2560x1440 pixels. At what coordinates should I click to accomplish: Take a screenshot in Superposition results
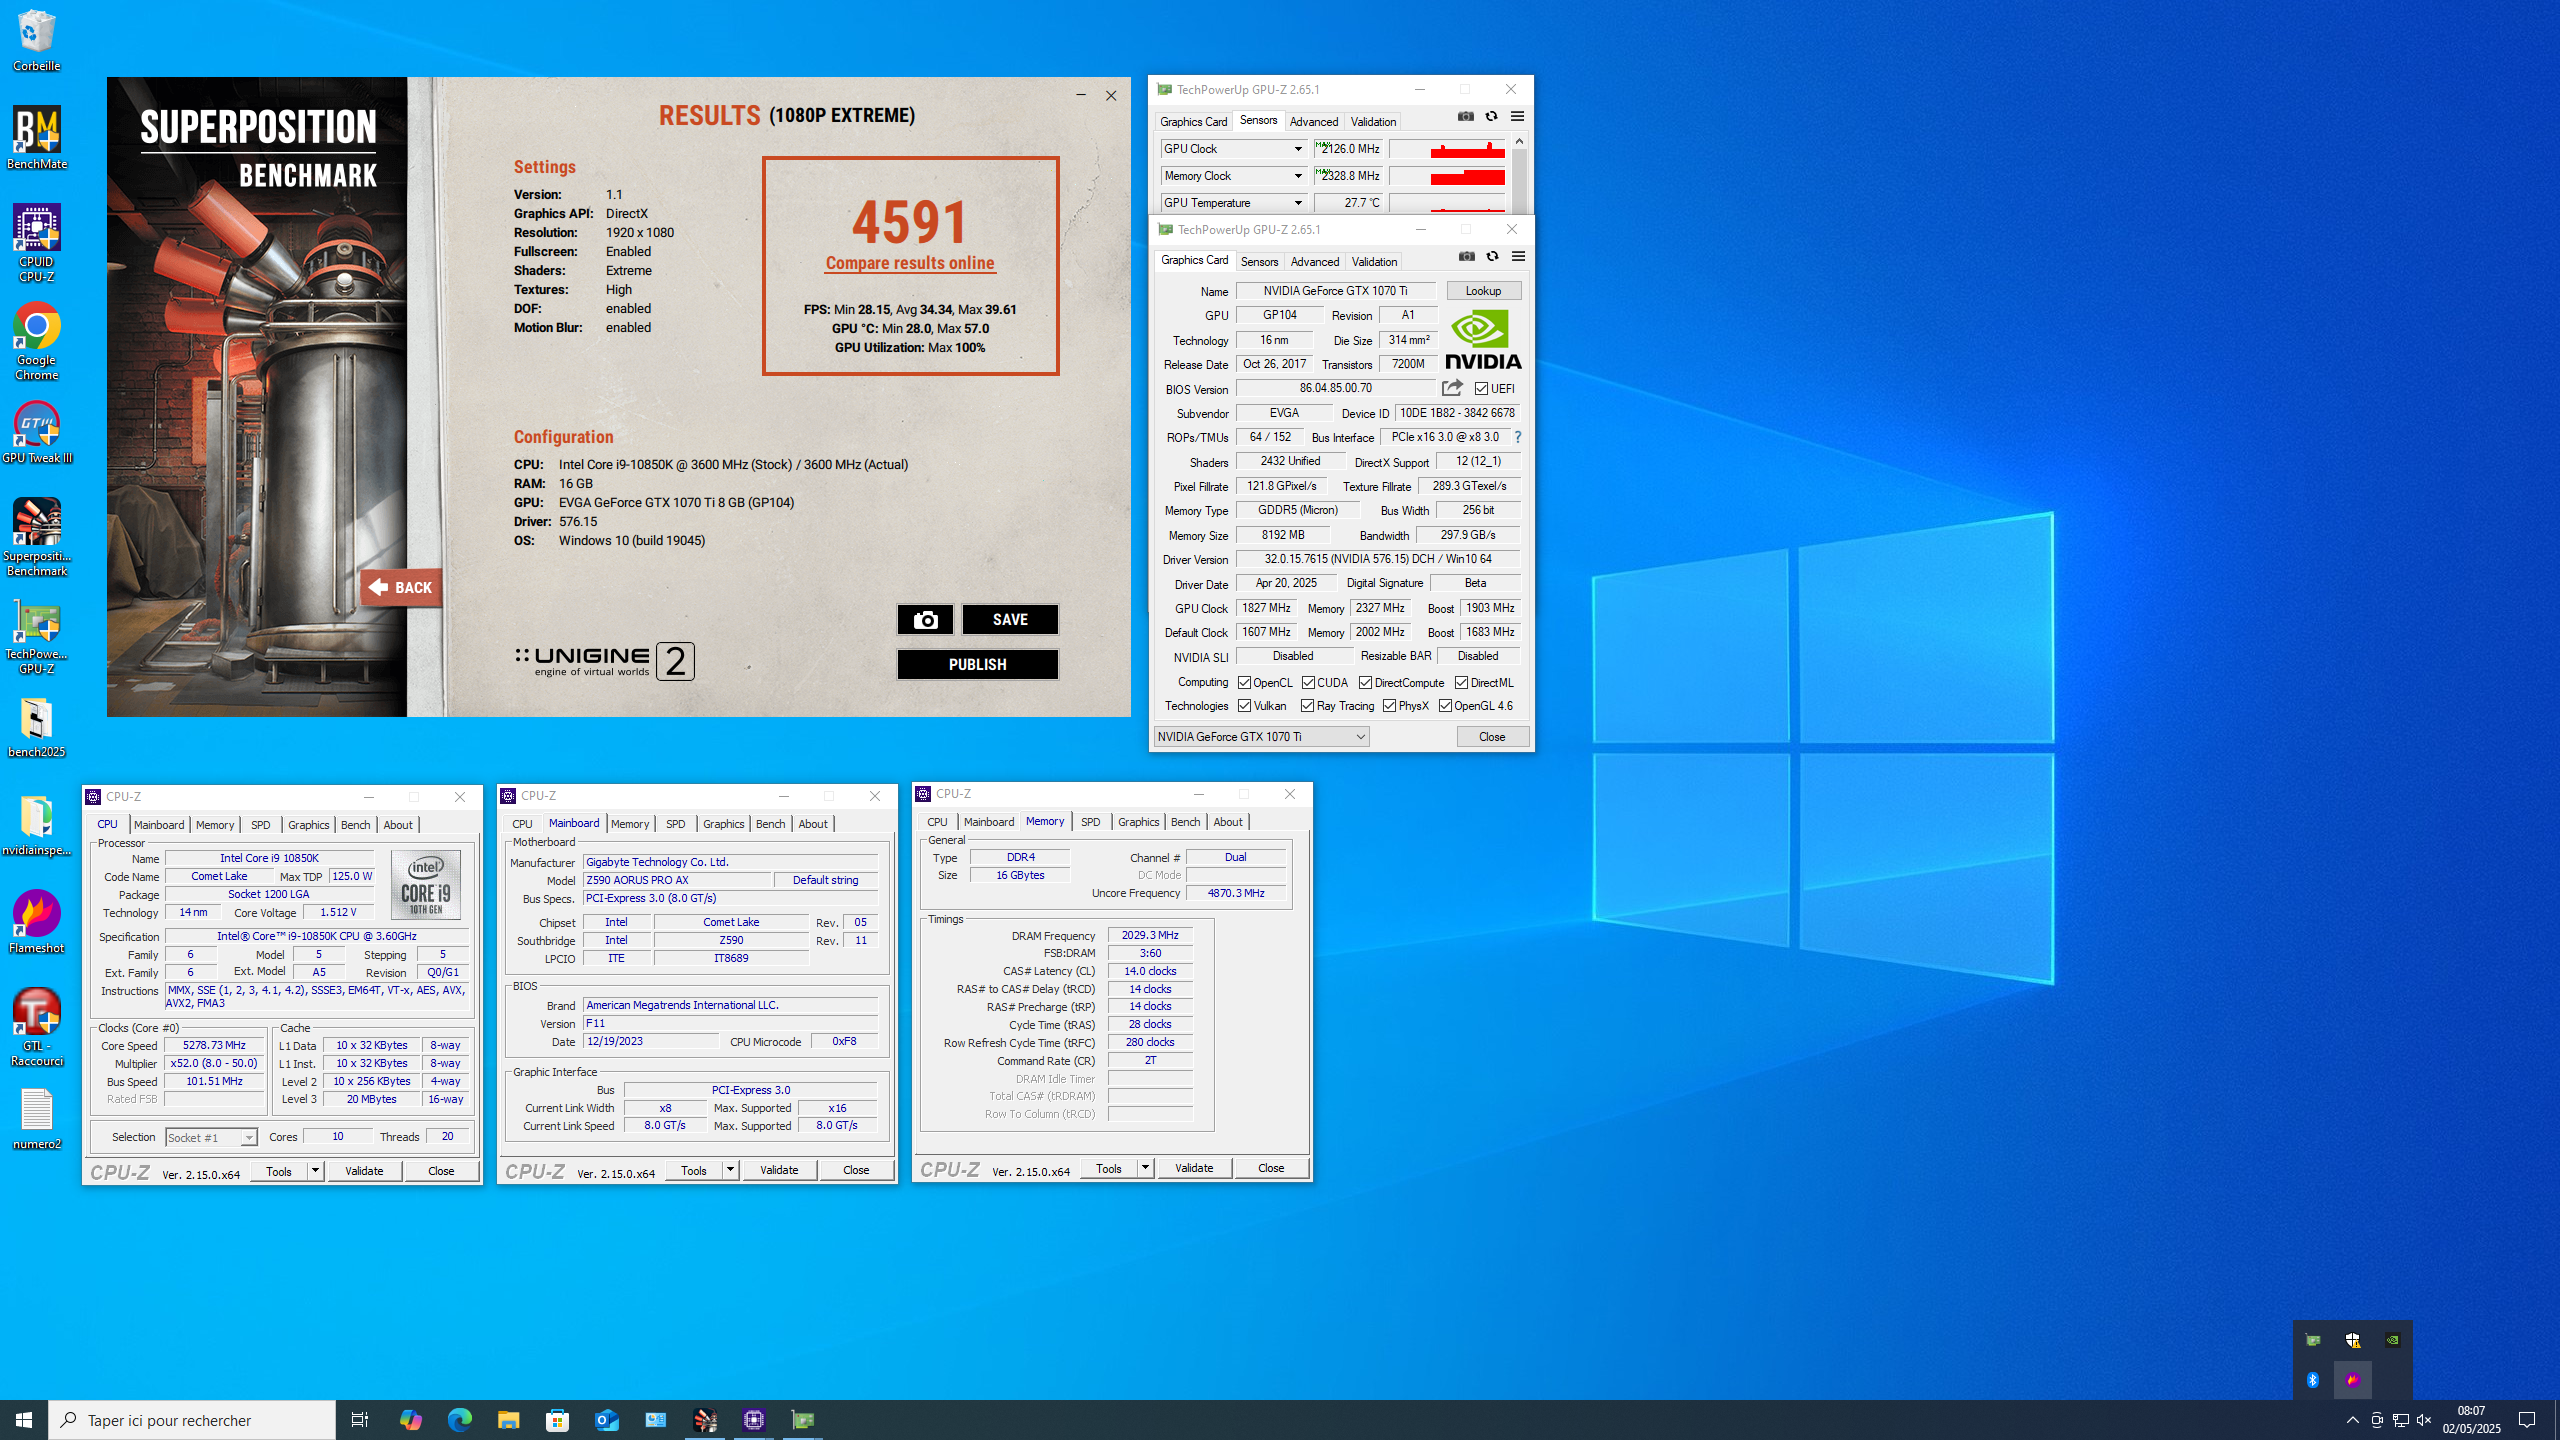[925, 620]
